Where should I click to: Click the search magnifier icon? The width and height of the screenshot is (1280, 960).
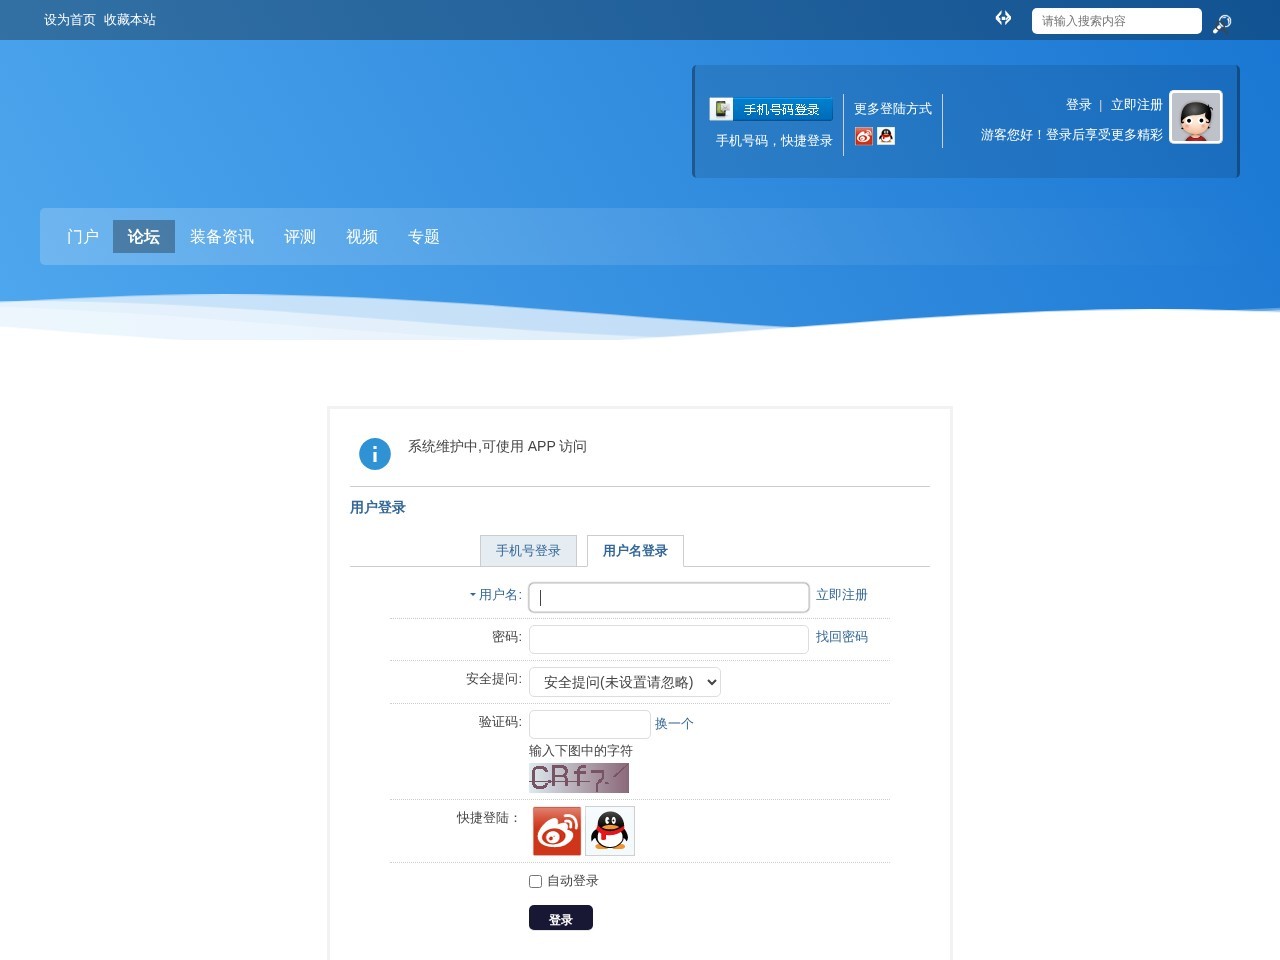1221,23
